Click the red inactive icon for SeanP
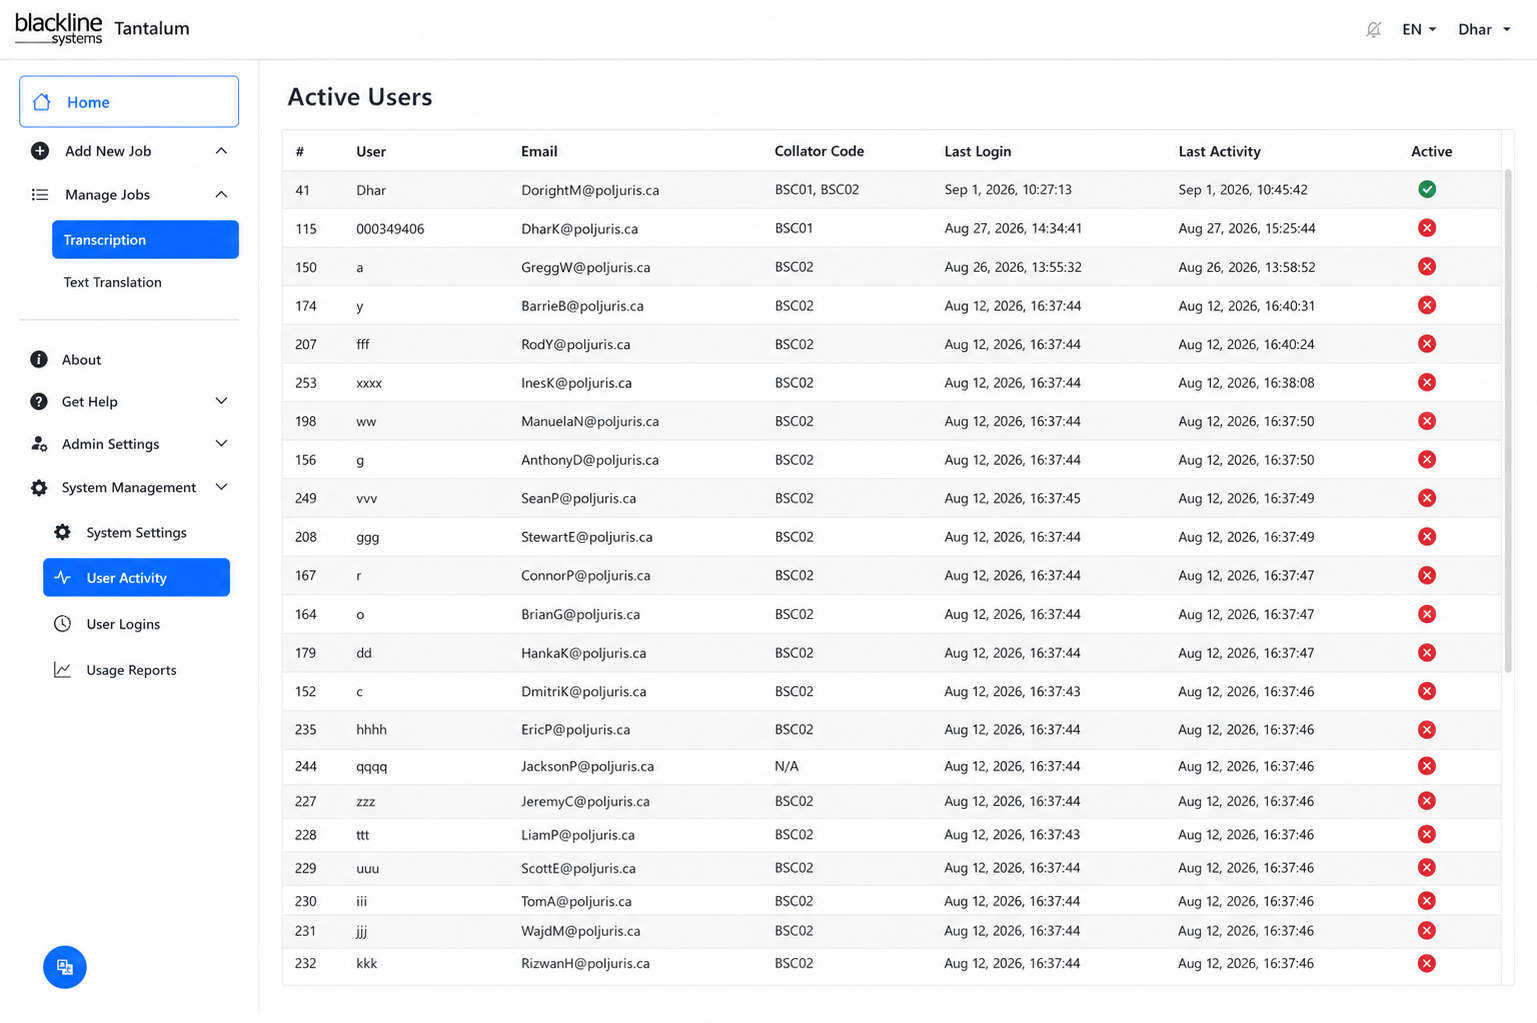 1427,498
